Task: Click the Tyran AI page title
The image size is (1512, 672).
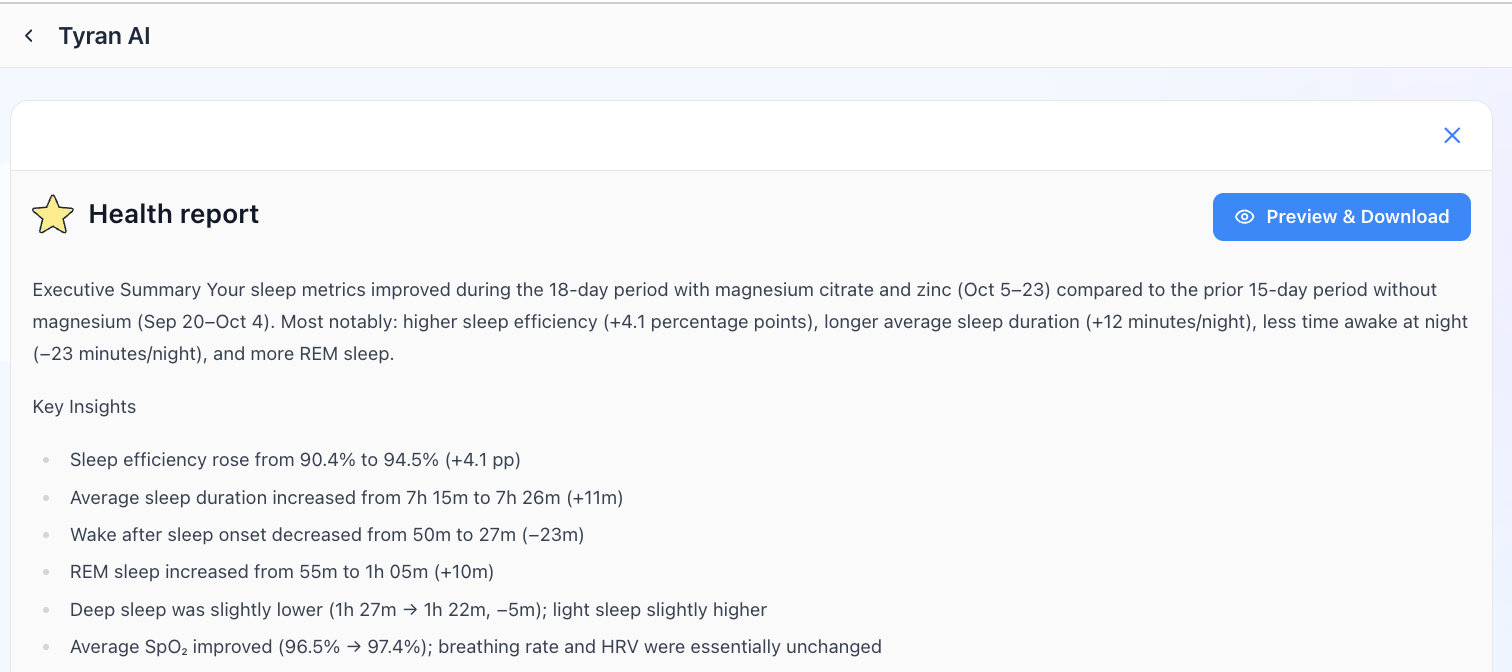Action: [x=104, y=36]
